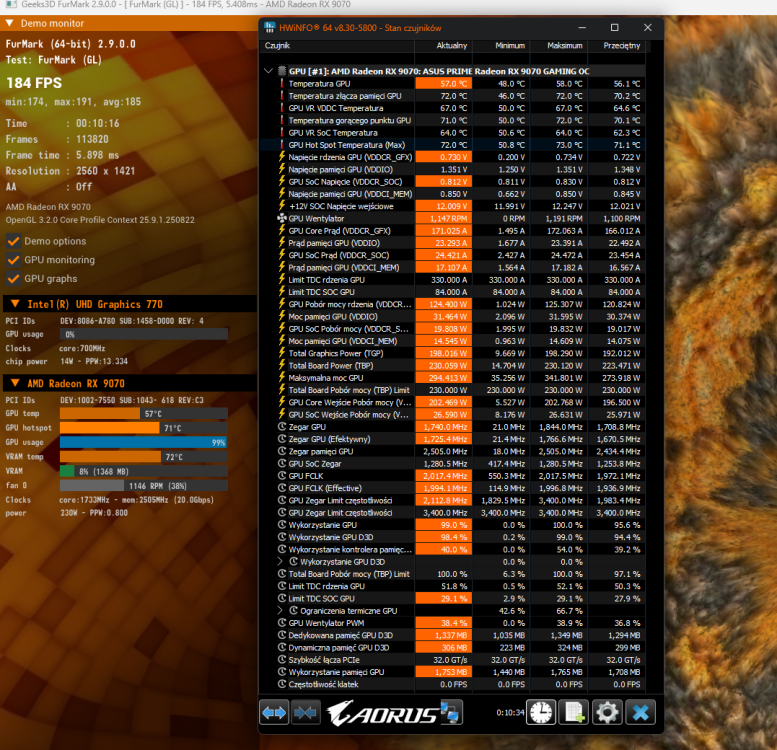The width and height of the screenshot is (777, 750).
Task: Minimize the HWiNFO sensor window
Action: pos(582,28)
